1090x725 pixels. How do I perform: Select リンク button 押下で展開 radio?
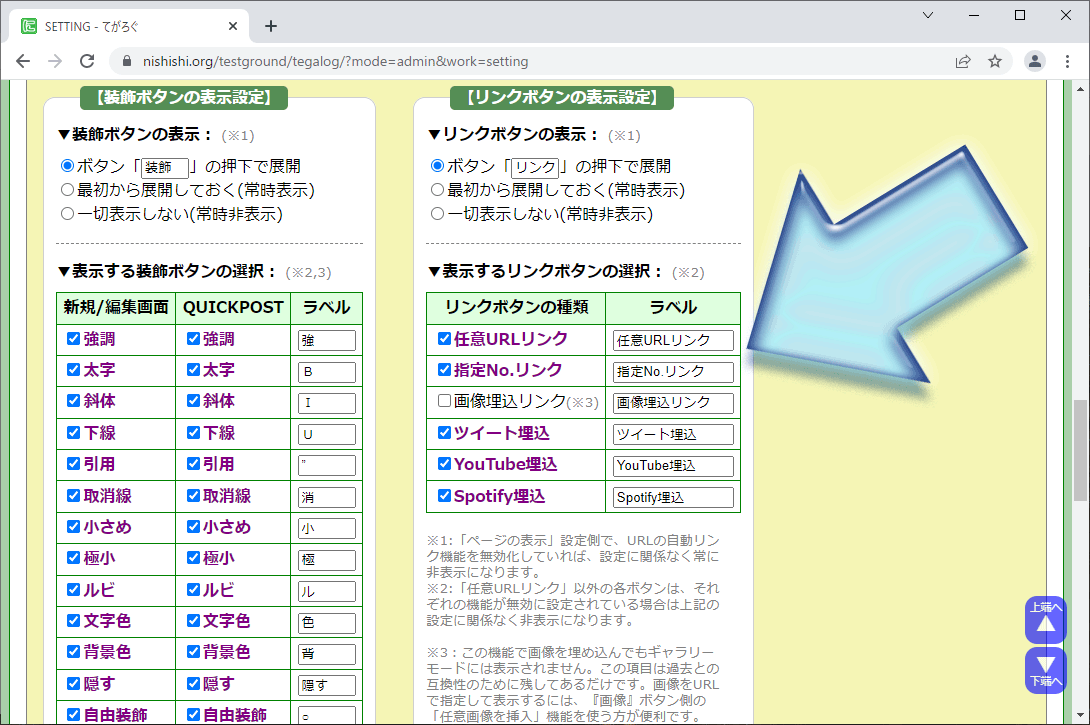tap(437, 165)
